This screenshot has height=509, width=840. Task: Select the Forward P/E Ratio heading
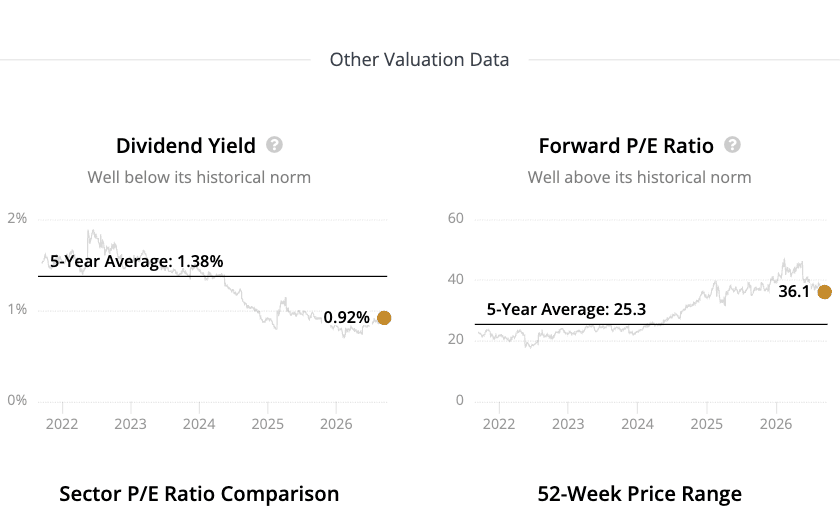[626, 146]
